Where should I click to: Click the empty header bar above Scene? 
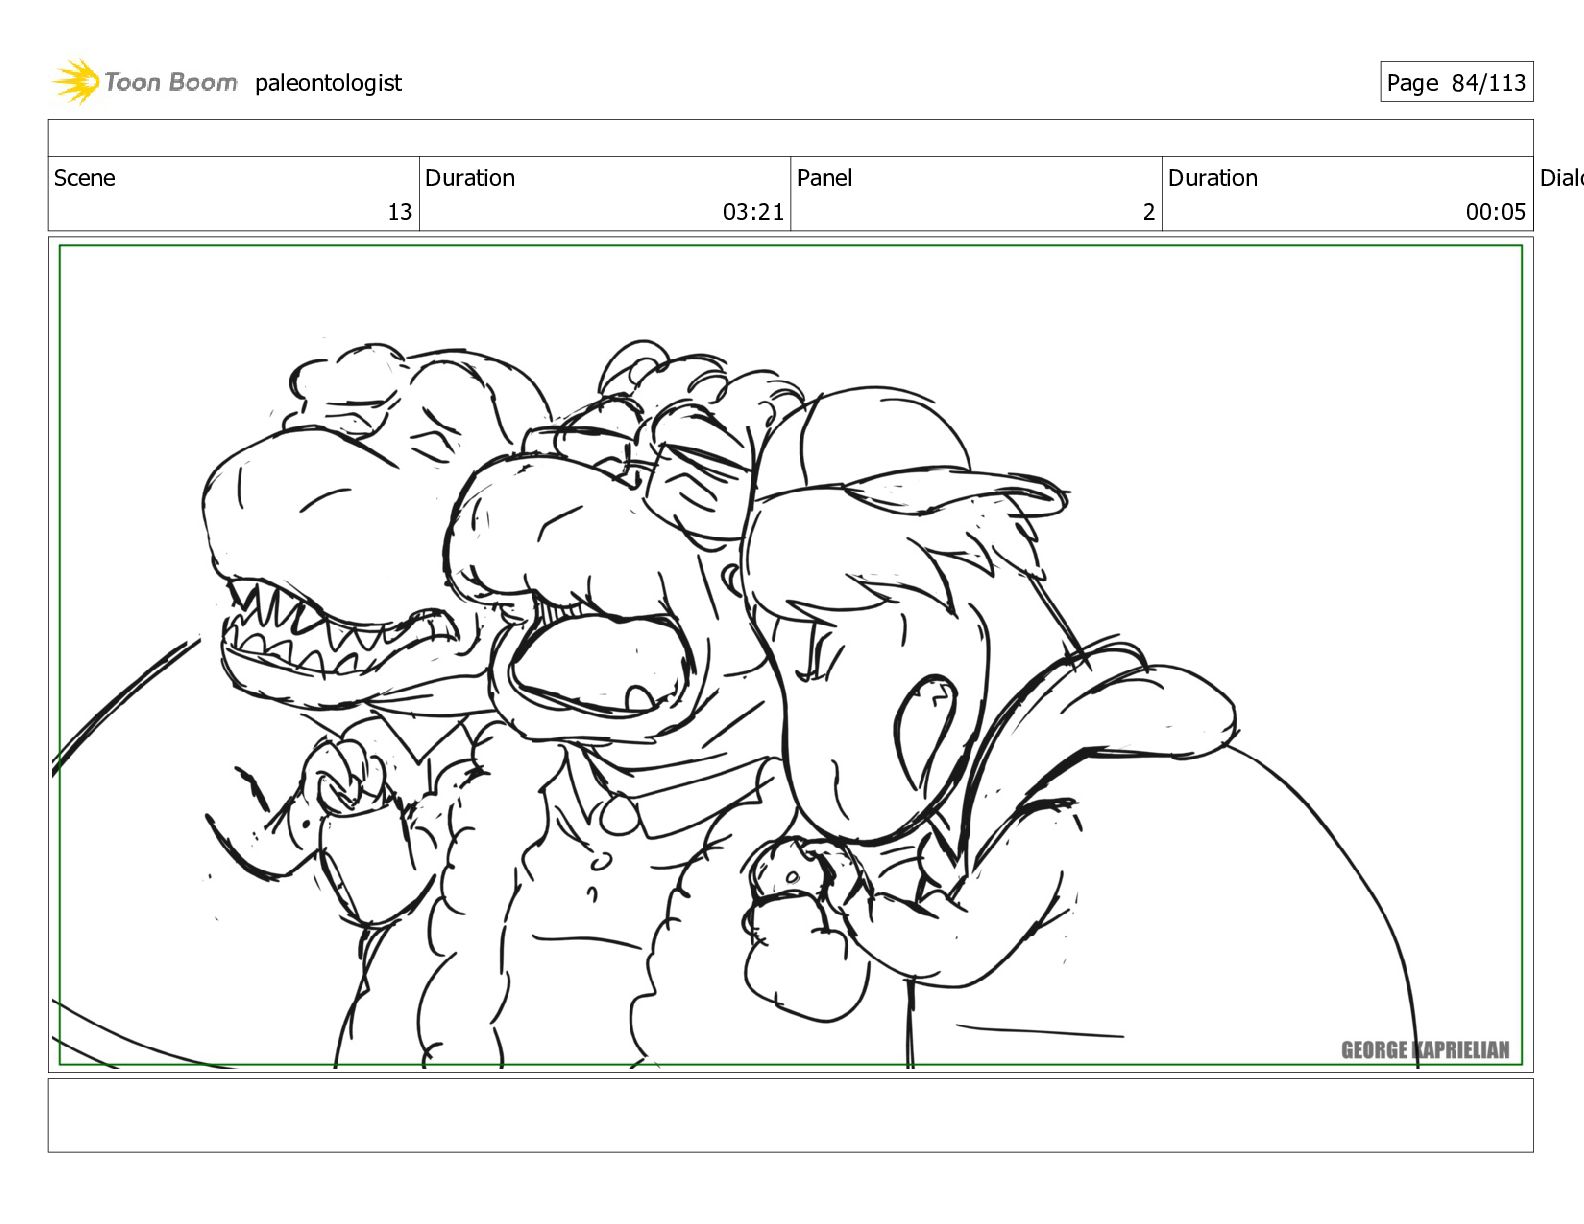(790, 138)
